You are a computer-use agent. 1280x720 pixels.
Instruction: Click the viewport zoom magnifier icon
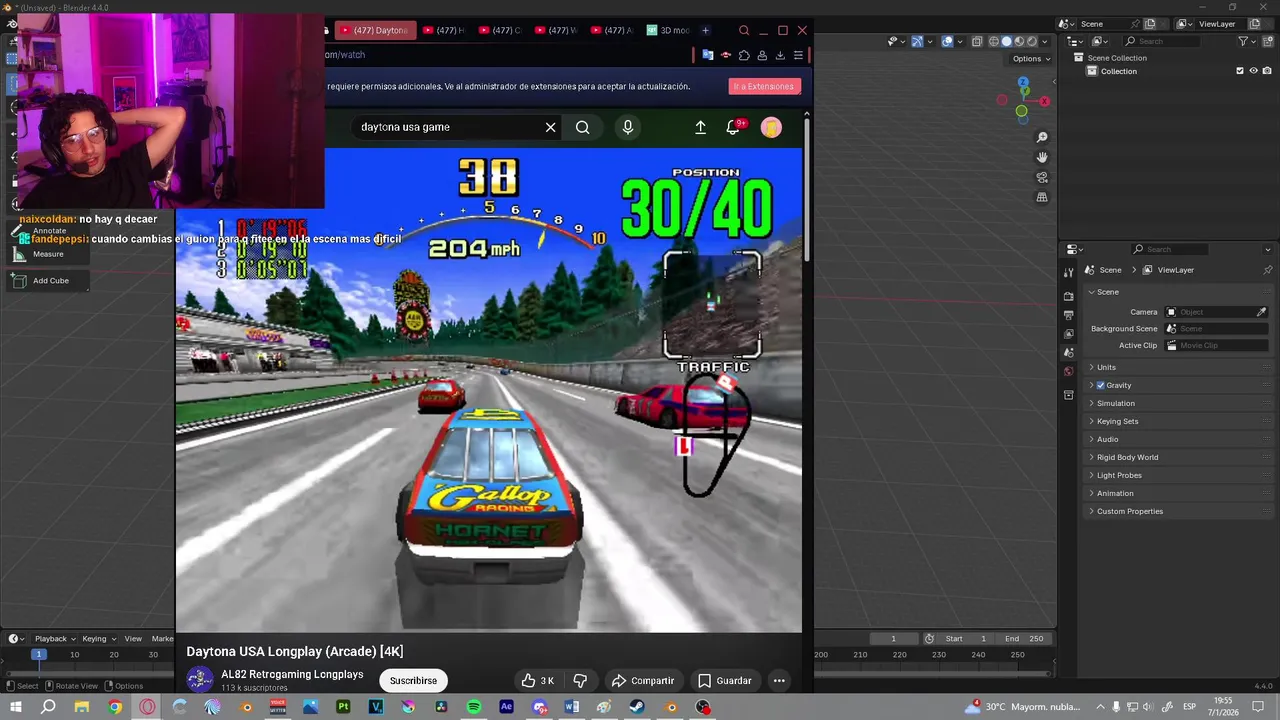1042,137
